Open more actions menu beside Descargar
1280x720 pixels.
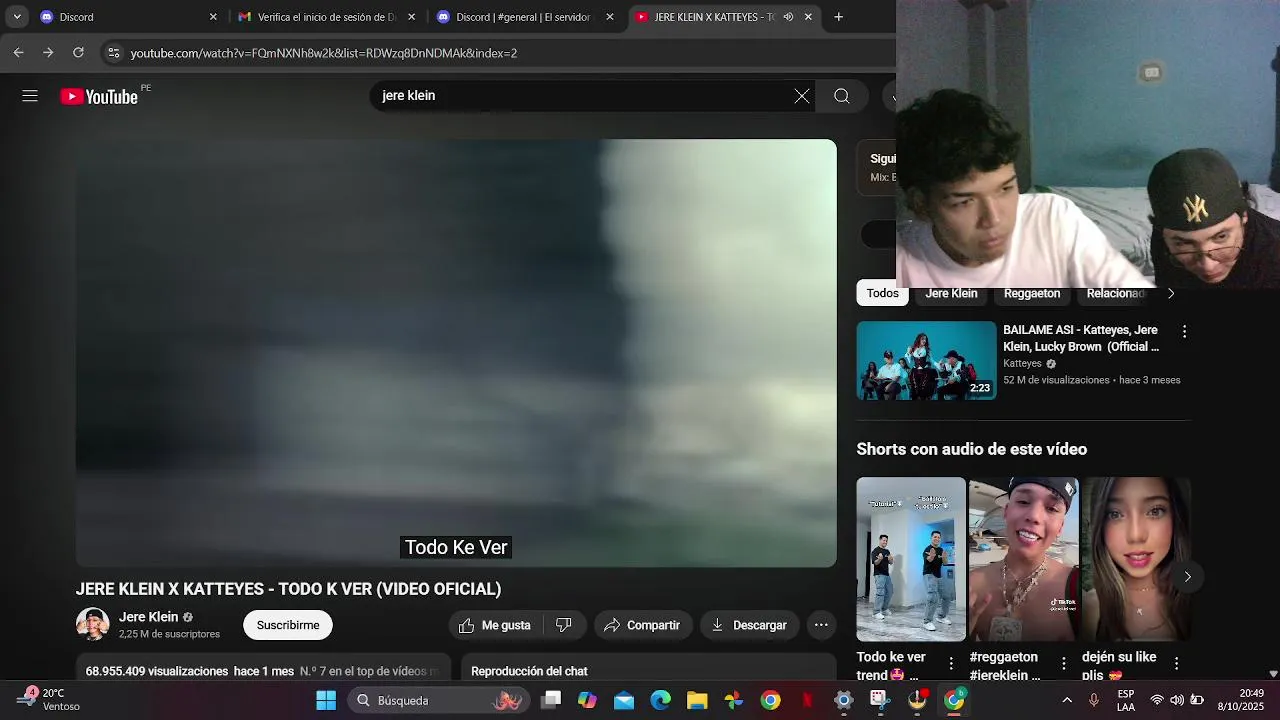click(821, 625)
